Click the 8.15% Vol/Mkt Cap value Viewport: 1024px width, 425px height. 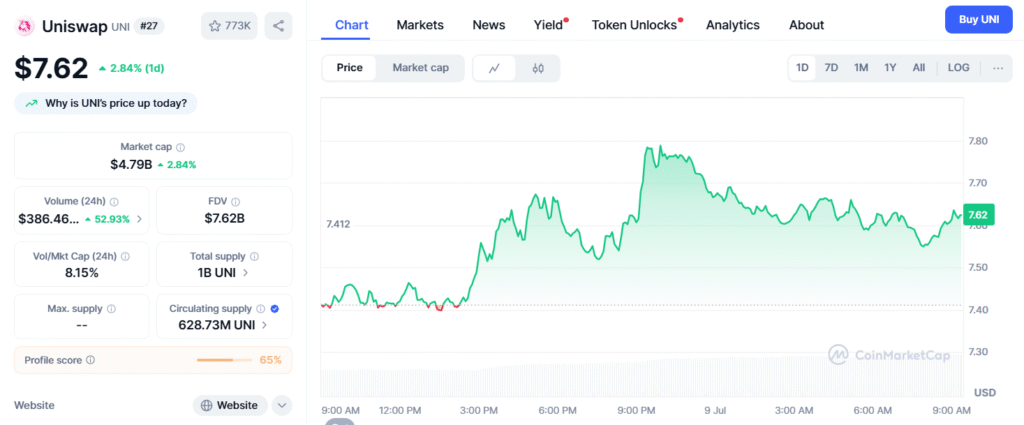(x=82, y=273)
